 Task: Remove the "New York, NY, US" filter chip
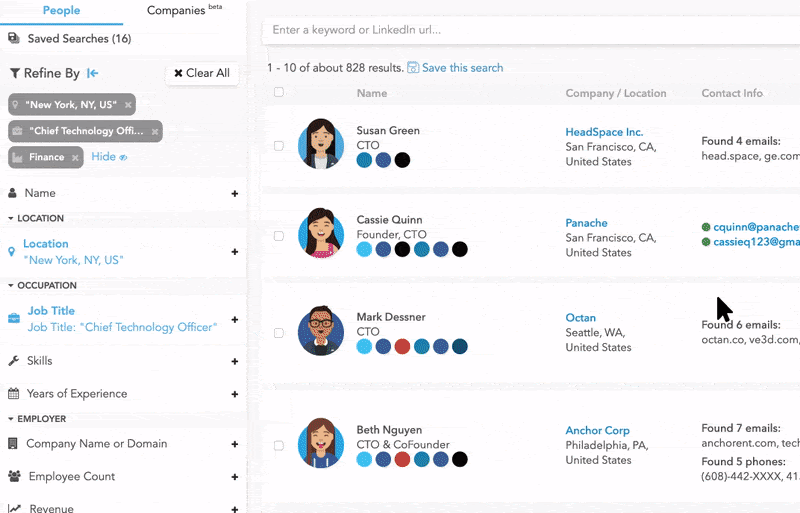click(x=128, y=105)
